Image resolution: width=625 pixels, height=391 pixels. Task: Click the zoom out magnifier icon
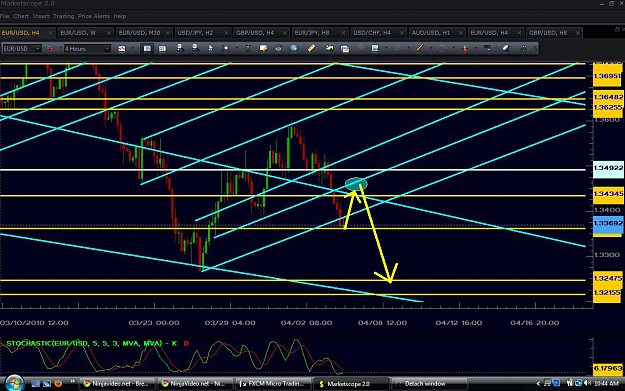click(195, 48)
